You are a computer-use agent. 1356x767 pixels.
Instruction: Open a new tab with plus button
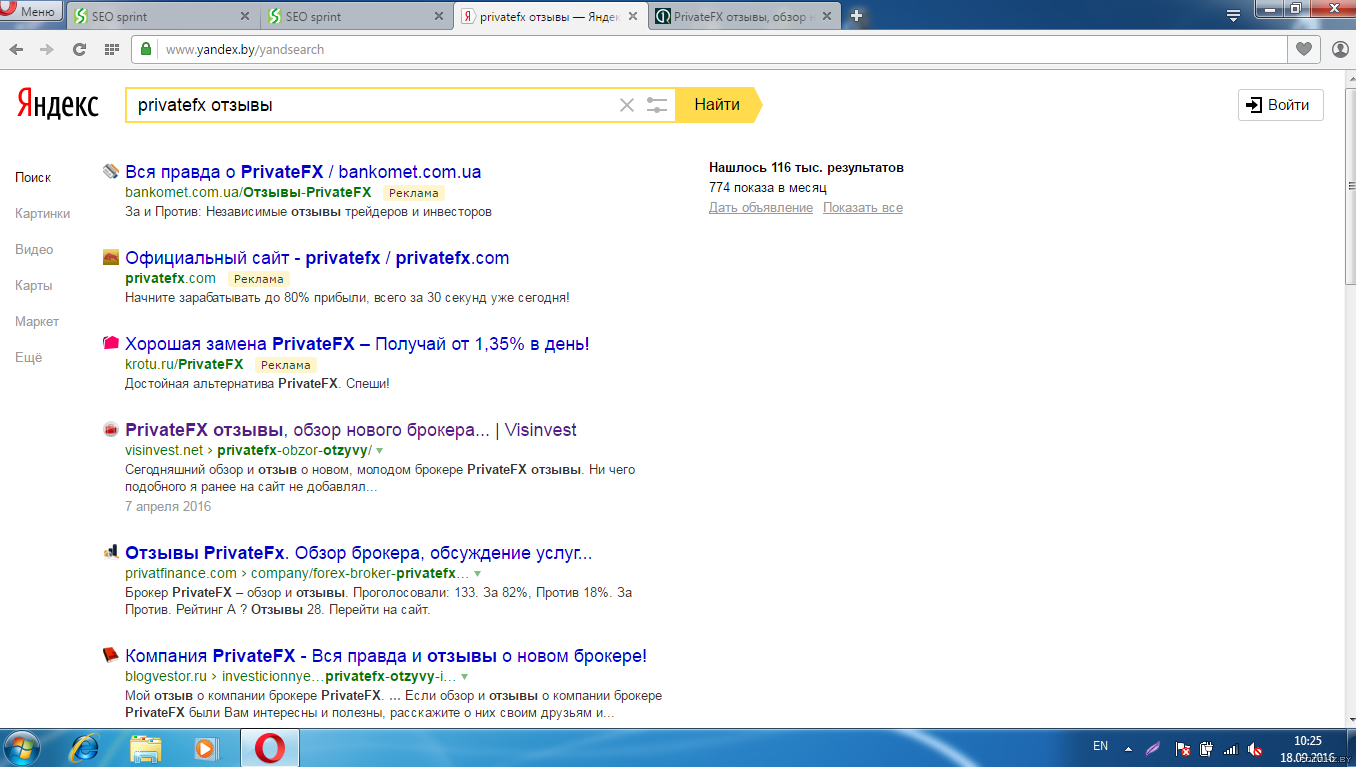point(857,16)
